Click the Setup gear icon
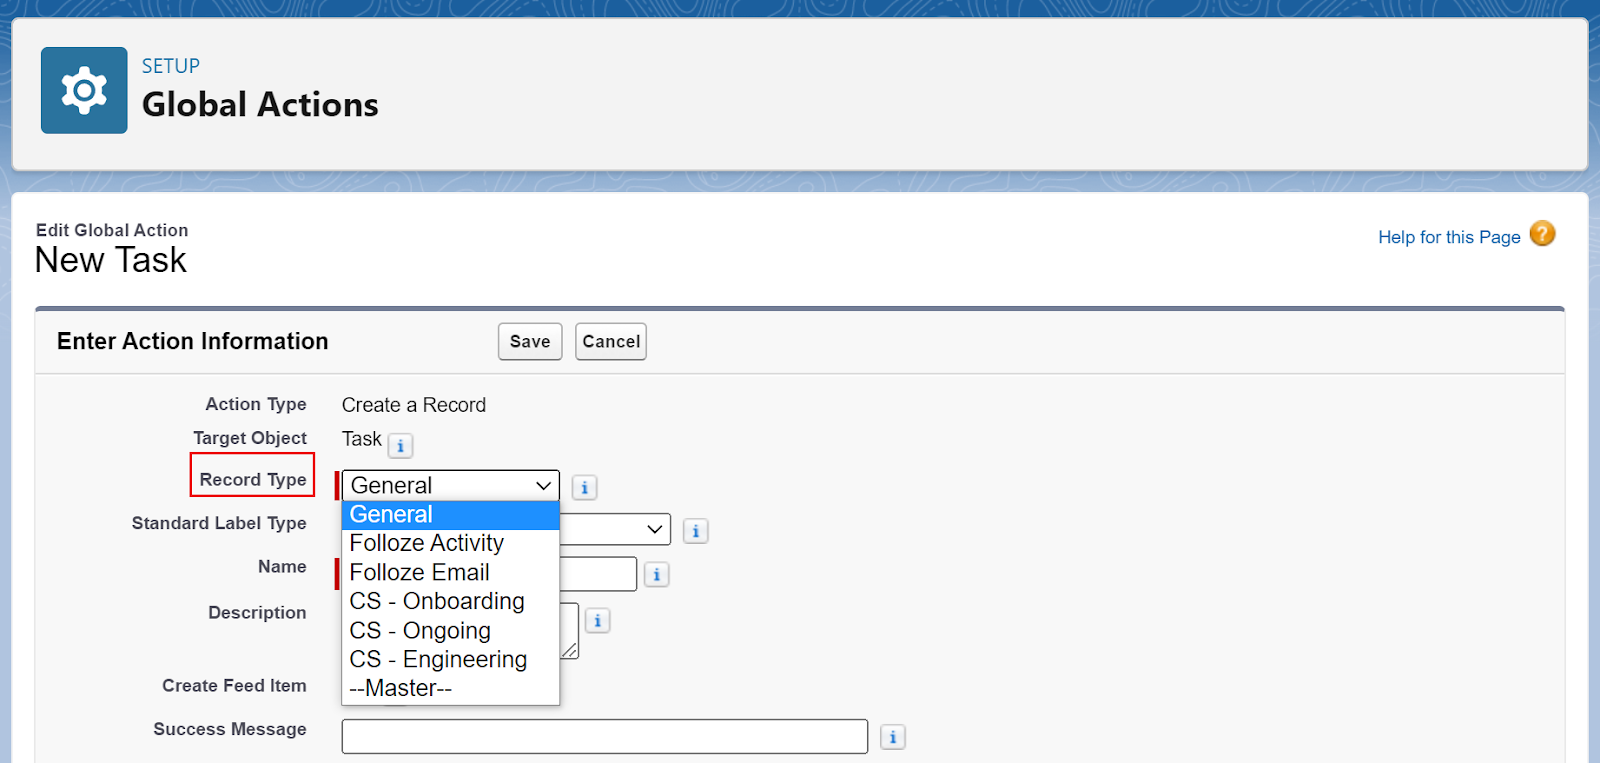1600x763 pixels. [x=84, y=89]
